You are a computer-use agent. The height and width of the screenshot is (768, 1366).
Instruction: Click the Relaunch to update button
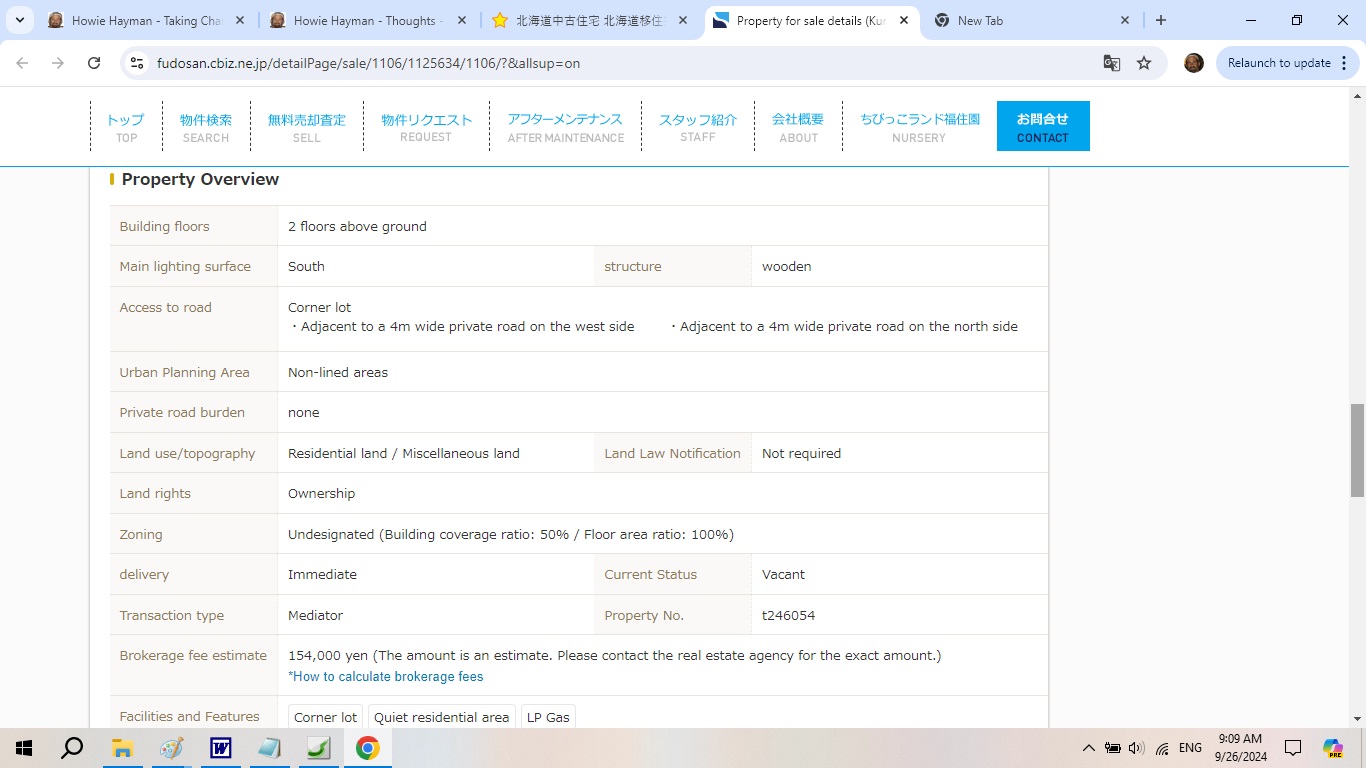(x=1278, y=63)
